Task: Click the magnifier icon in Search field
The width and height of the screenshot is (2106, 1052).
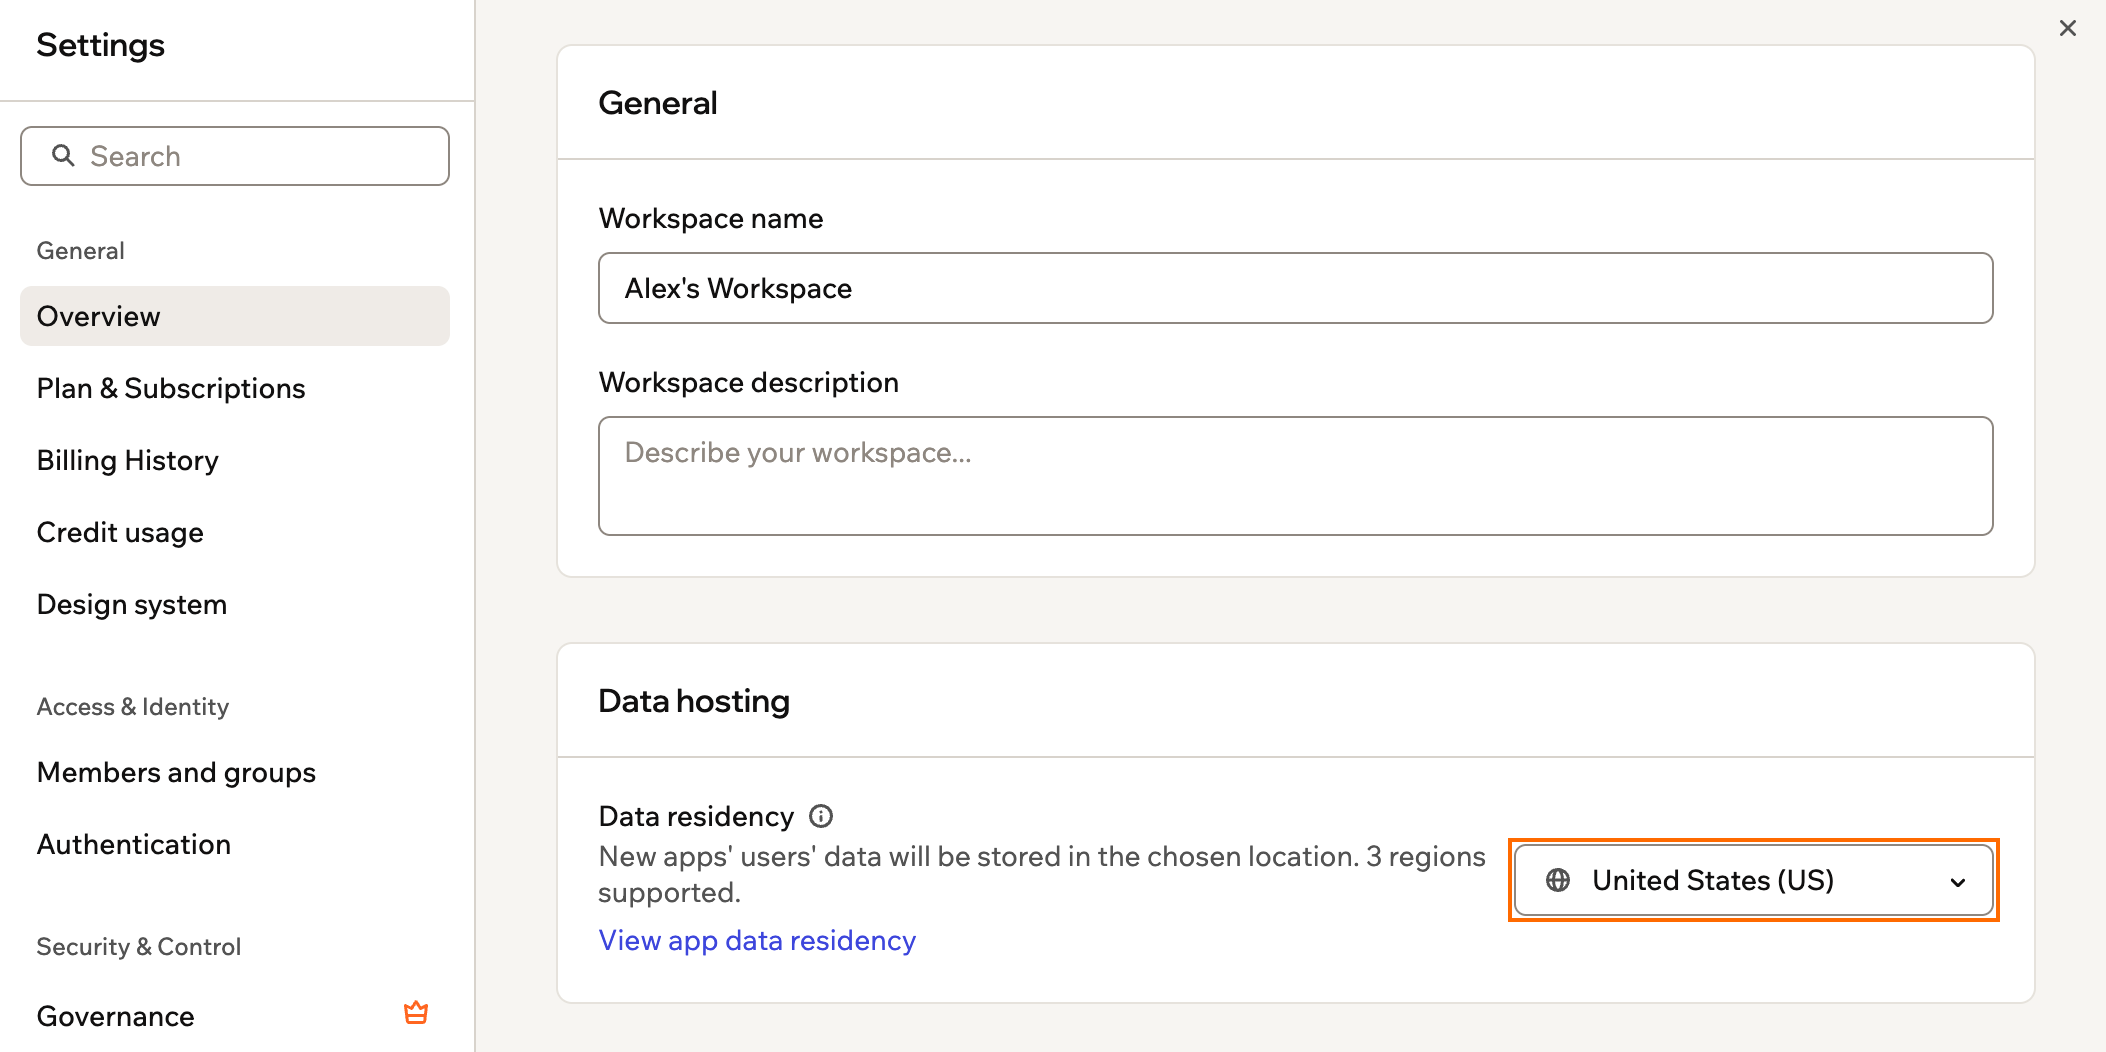Action: pyautogui.click(x=63, y=156)
